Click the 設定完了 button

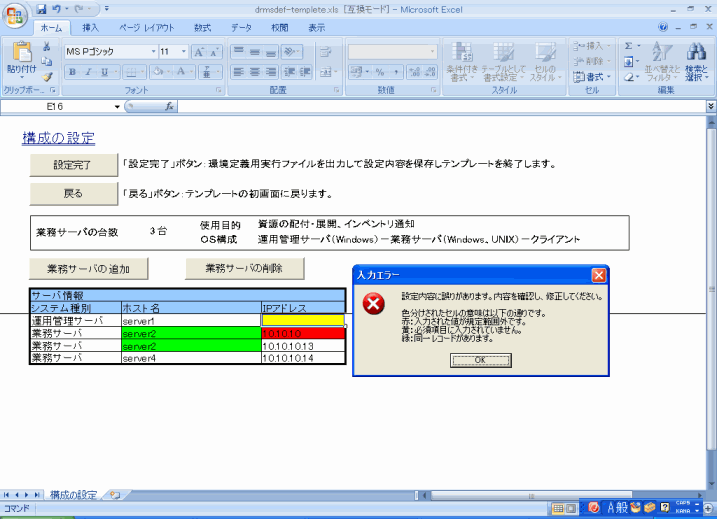pyautogui.click(x=73, y=164)
